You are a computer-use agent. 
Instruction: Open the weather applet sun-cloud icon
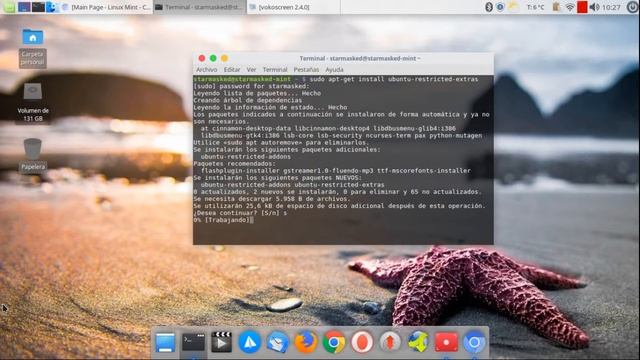(513, 7)
